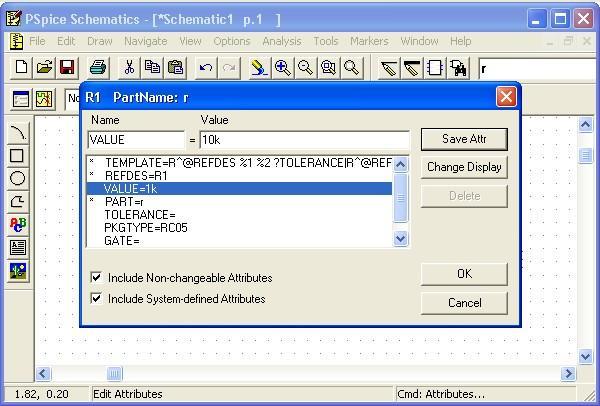Viewport: 600px width, 406px height.
Task: Cancel the attribute dialog
Action: point(464,303)
